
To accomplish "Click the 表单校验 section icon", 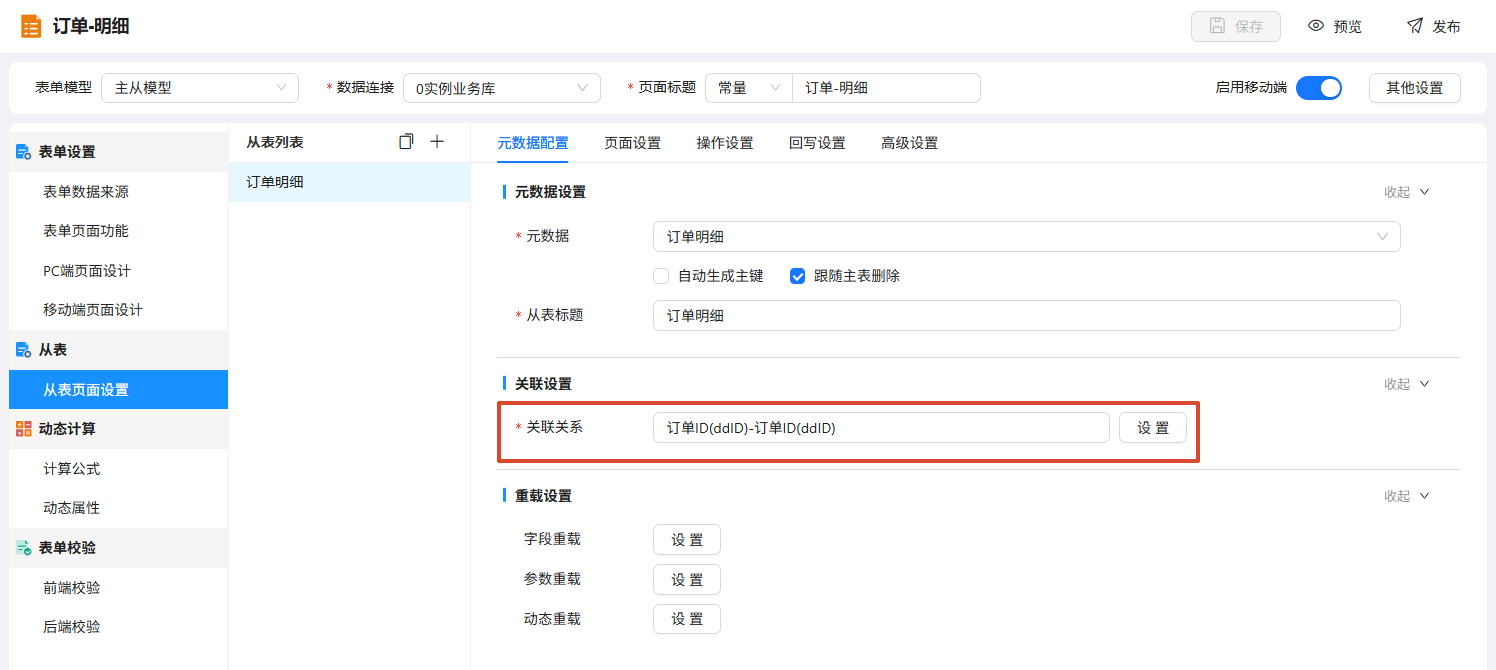I will point(23,548).
